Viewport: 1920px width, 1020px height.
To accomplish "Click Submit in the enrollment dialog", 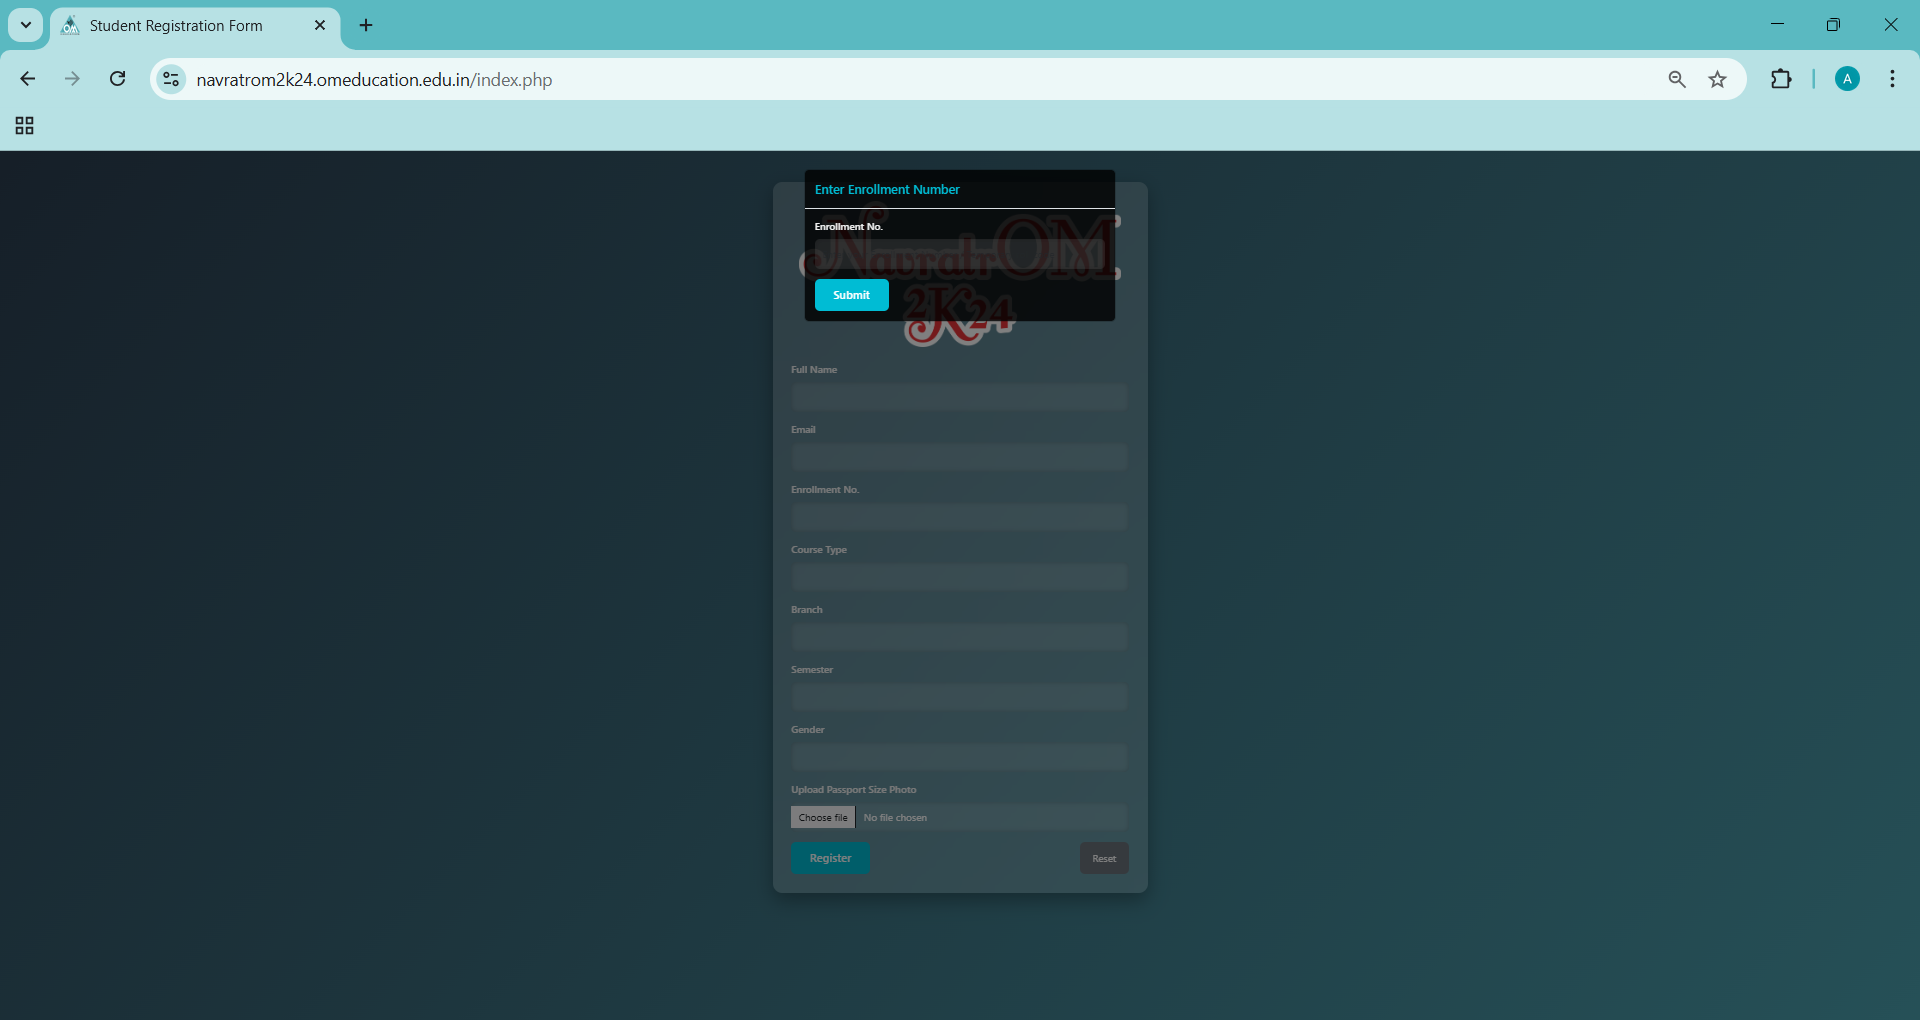I will click(x=851, y=295).
